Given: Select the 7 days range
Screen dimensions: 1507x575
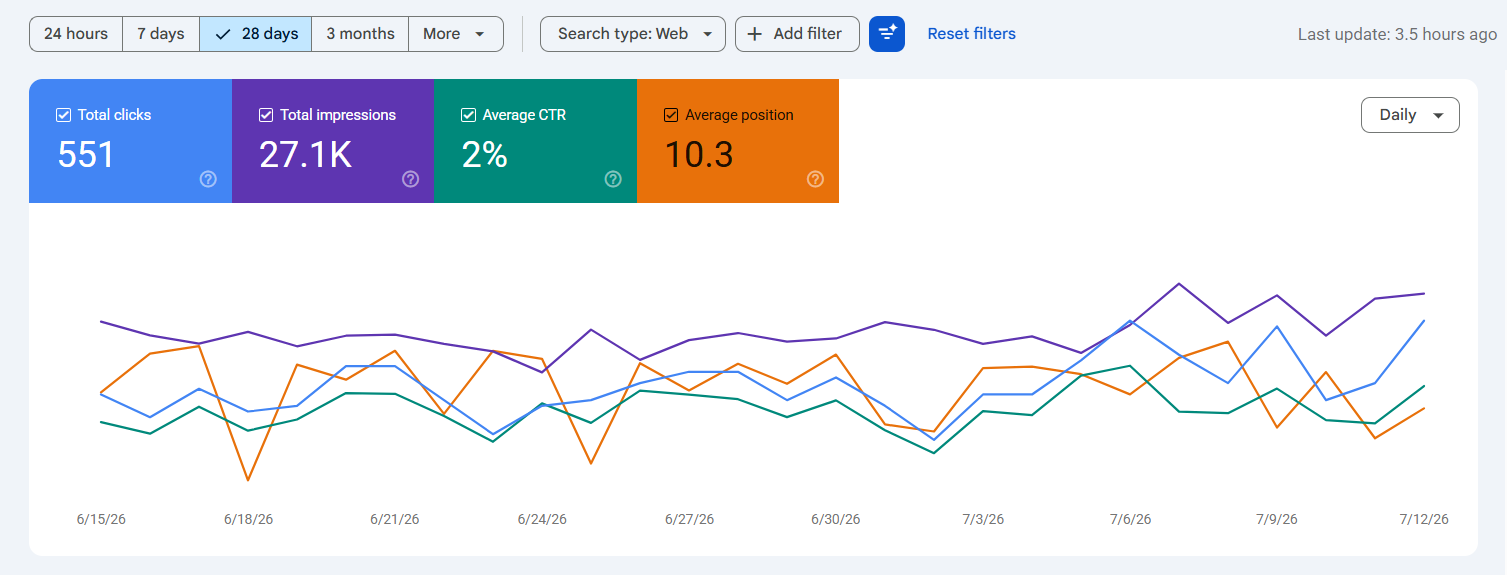Looking at the screenshot, I should click(x=161, y=34).
